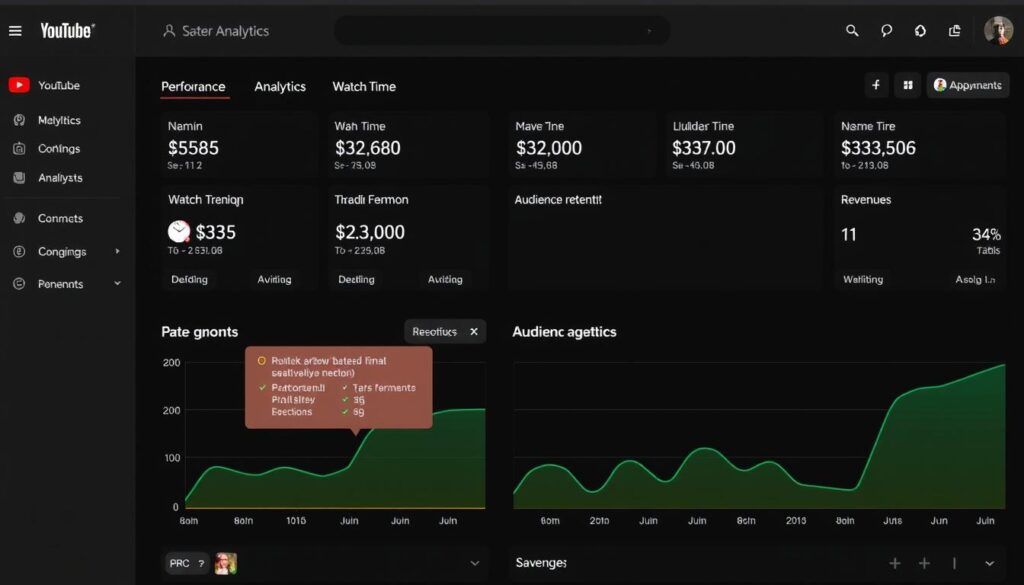Toggle the Patortentil checkmark in chart tooltip

263,388
